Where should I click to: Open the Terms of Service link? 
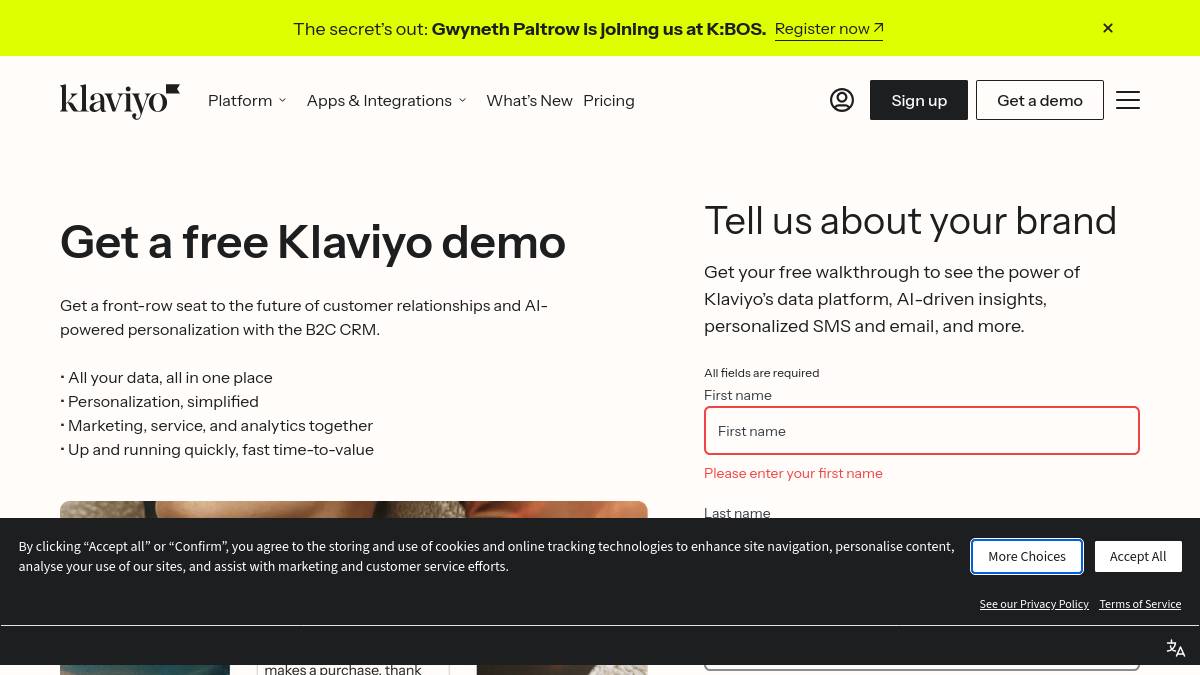point(1140,604)
